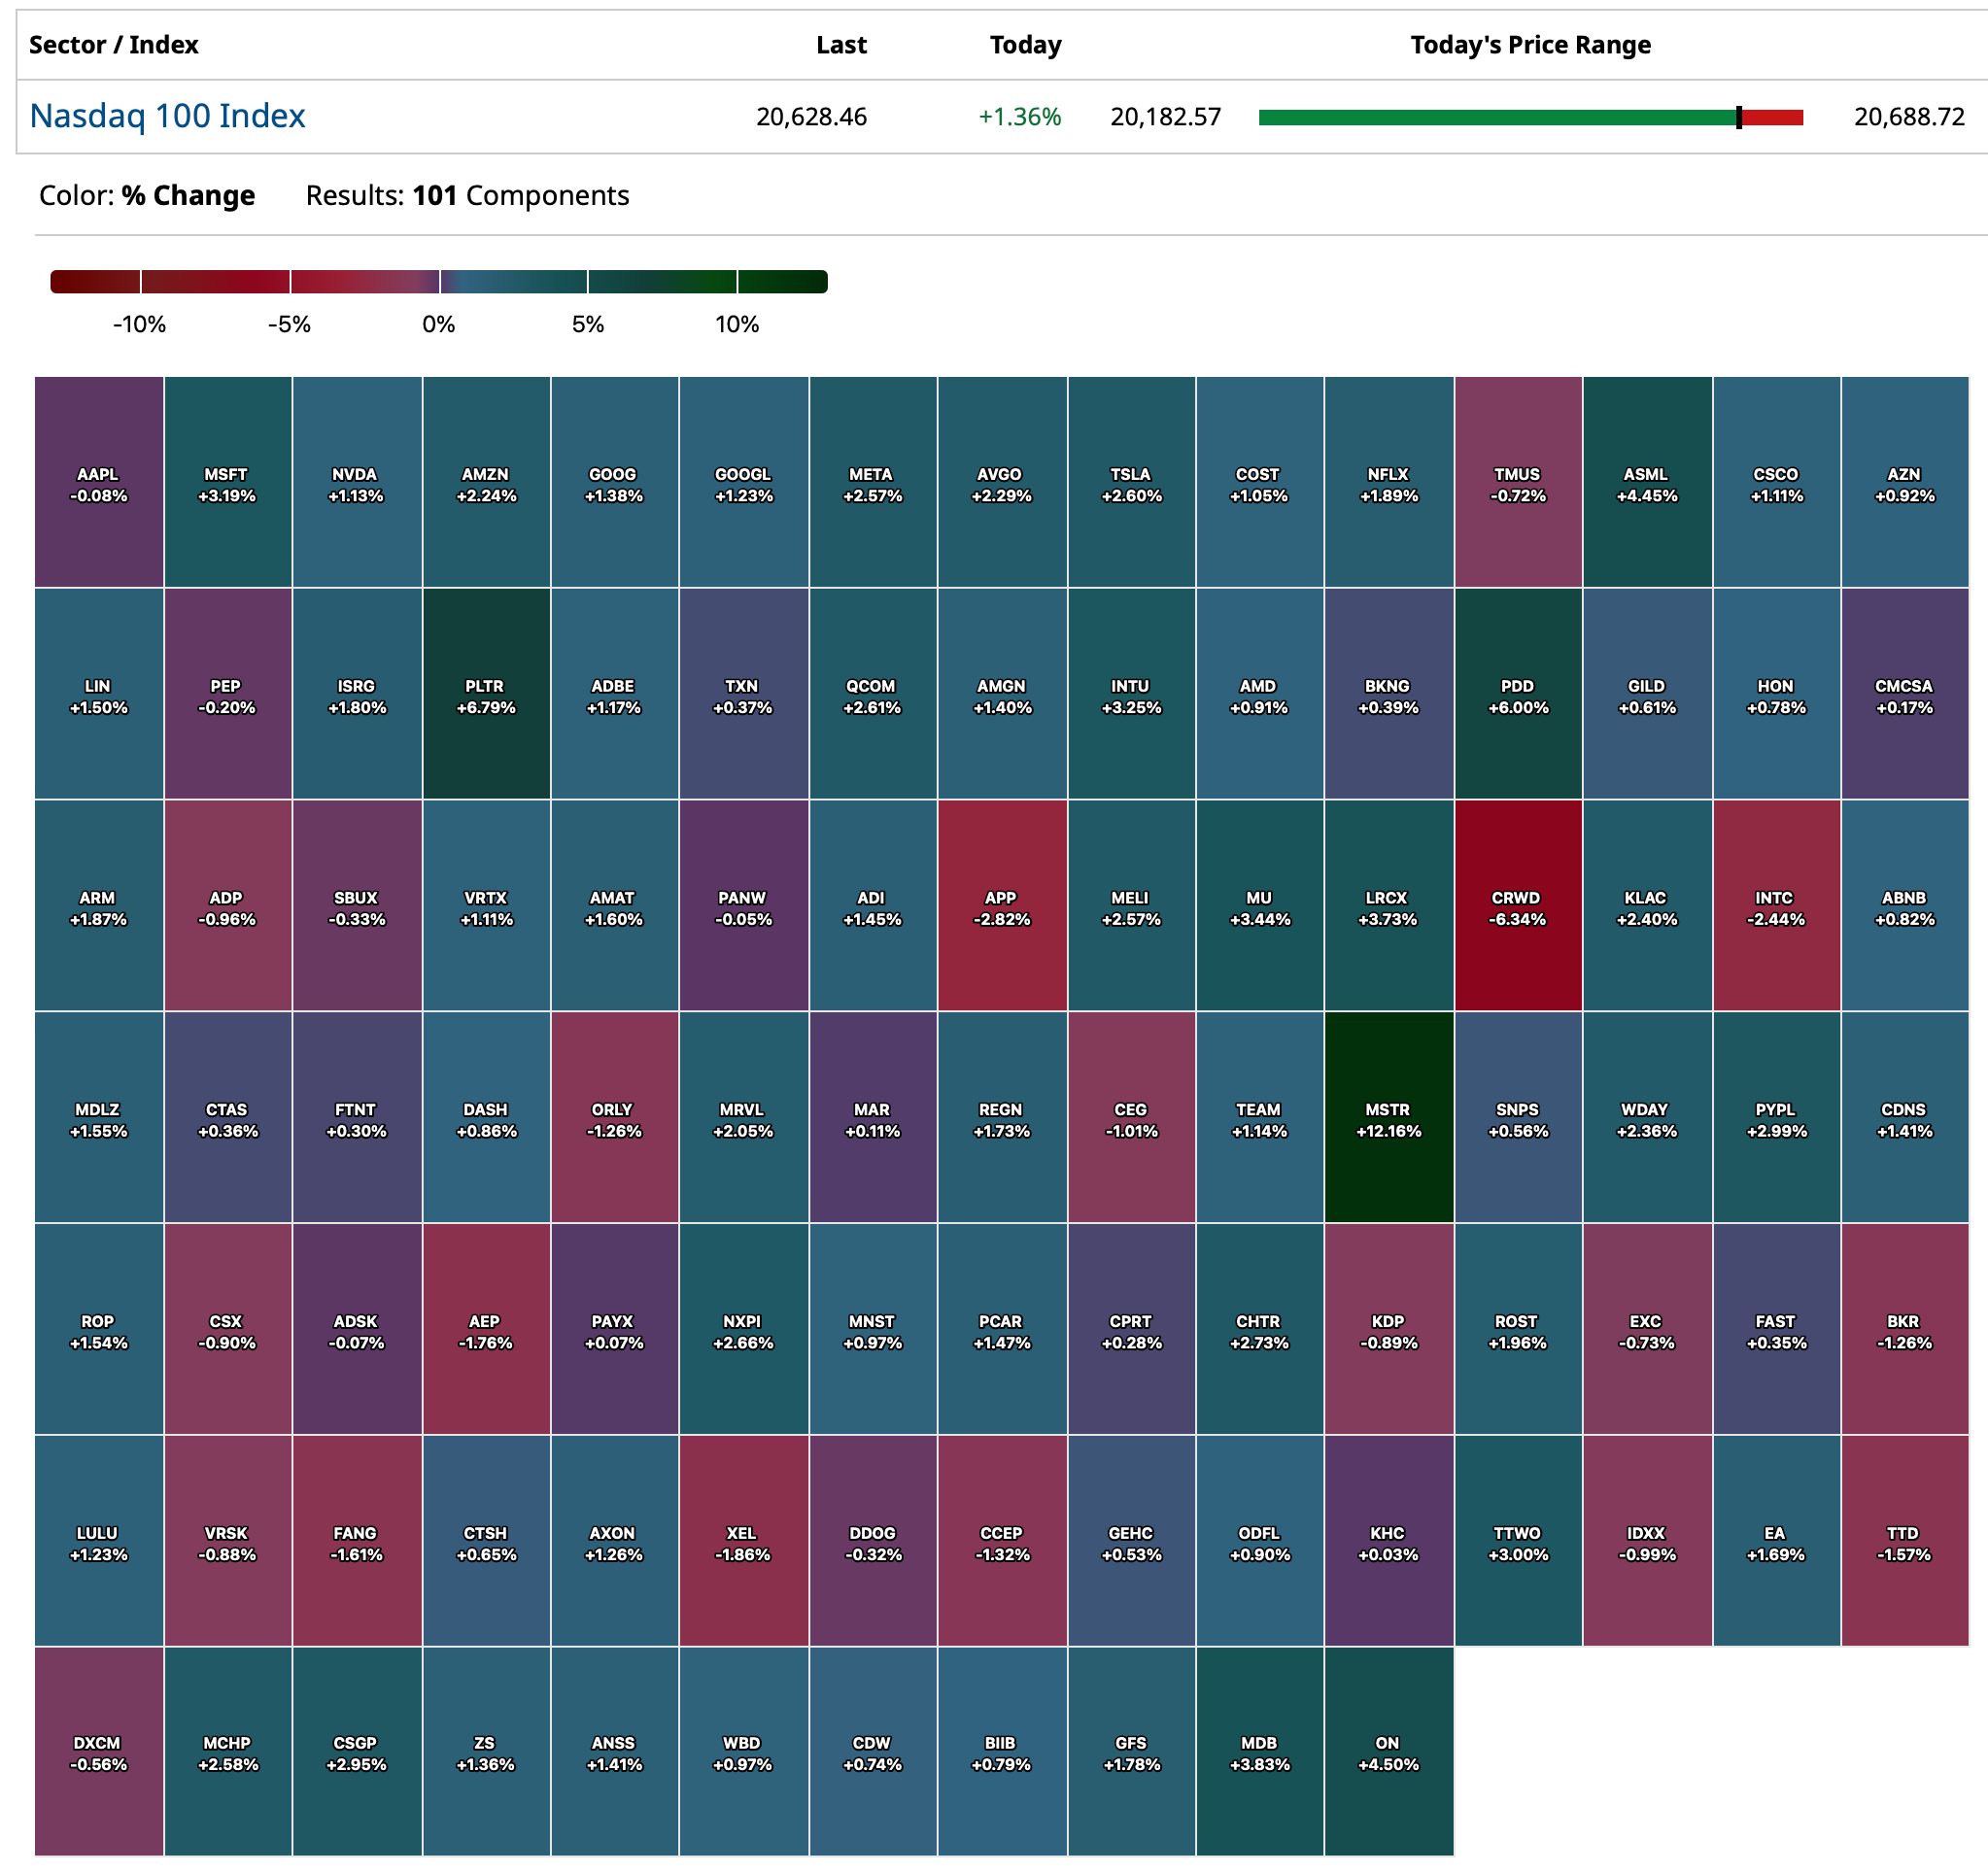Click the dark green 10% legend segment
This screenshot has height=1873, width=1988.
coord(782,282)
